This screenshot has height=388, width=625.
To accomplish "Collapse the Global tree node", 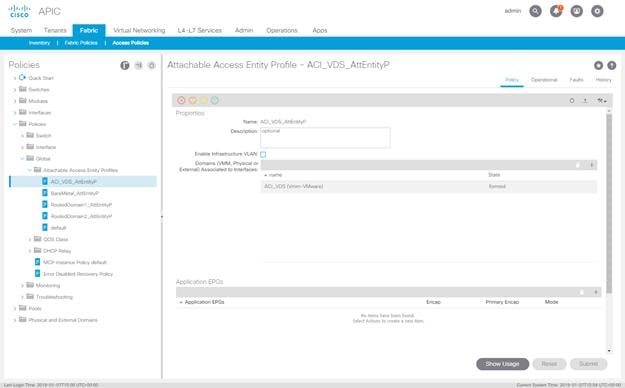I will (x=22, y=159).
